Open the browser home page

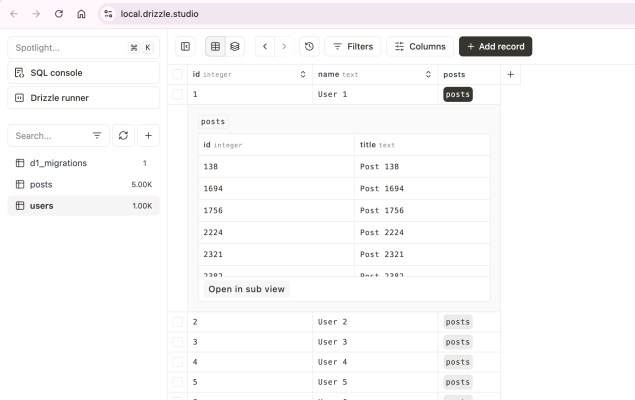(x=81, y=14)
